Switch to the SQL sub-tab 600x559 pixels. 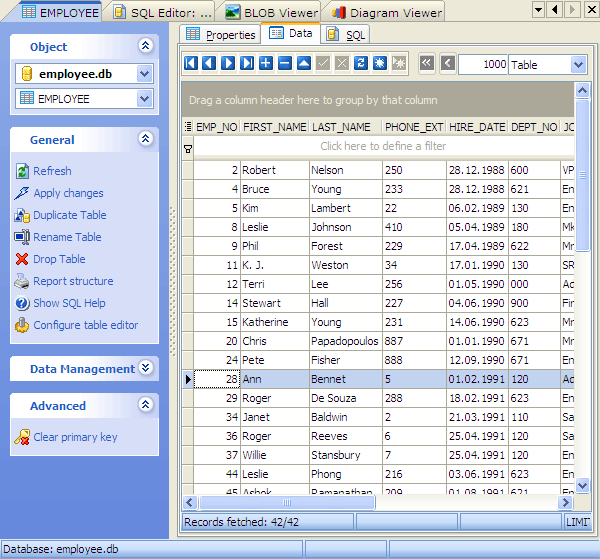(346, 35)
